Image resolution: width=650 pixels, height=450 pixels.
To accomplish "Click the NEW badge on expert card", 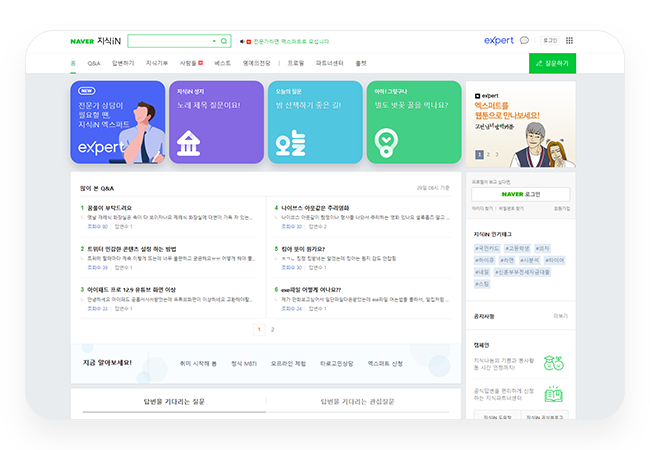I will point(87,91).
